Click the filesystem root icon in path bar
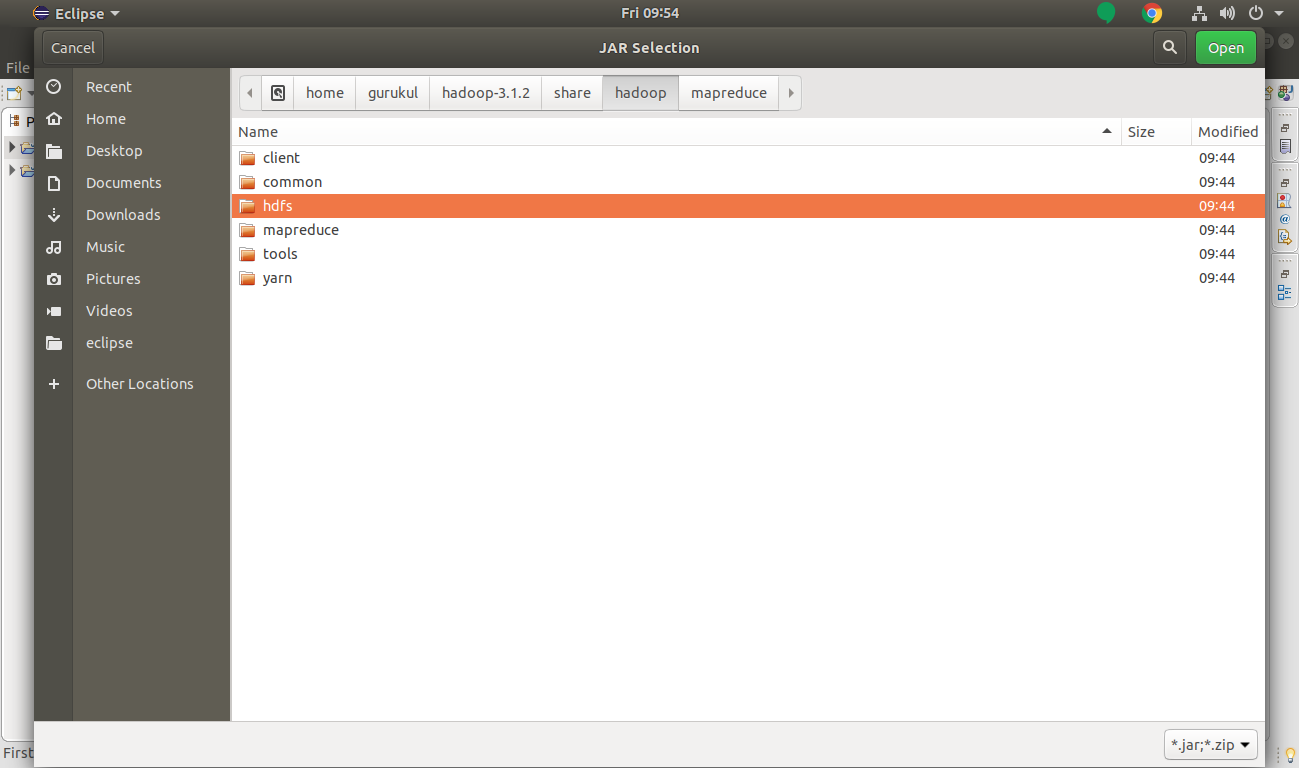Viewport: 1299px width, 768px height. (x=278, y=93)
